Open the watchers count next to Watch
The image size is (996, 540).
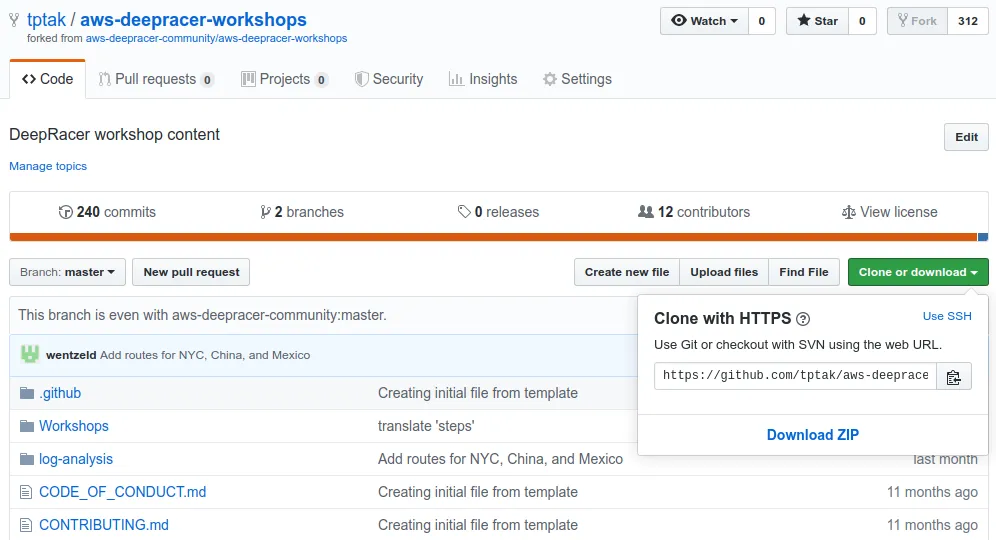pyautogui.click(x=762, y=21)
